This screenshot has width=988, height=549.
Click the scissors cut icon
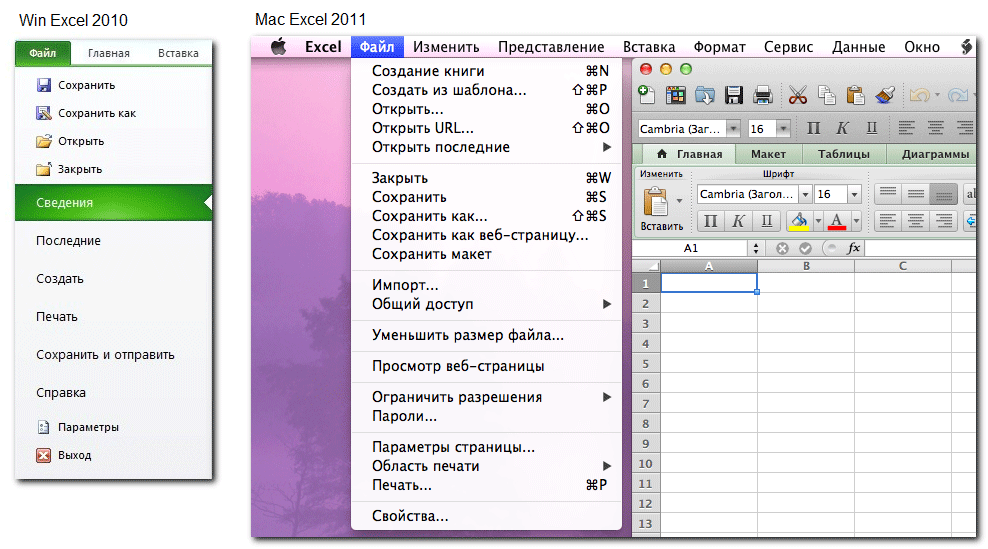[798, 95]
